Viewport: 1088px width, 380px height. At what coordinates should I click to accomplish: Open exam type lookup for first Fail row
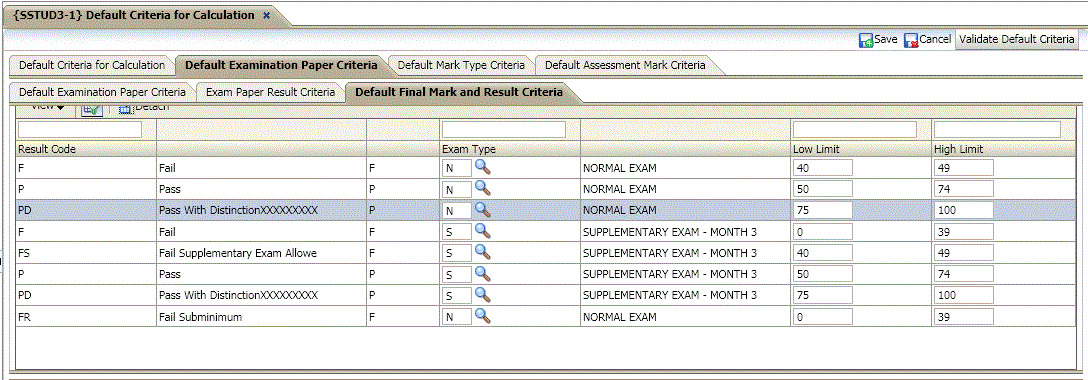point(483,167)
